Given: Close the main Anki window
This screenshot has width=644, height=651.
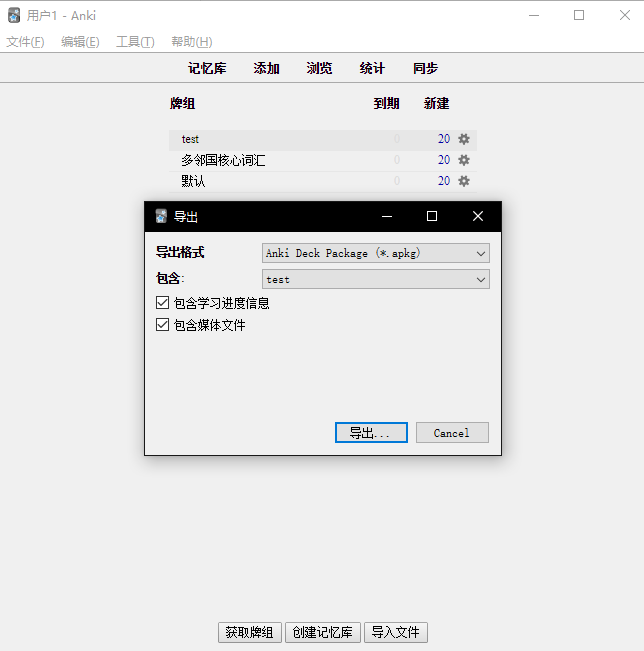Looking at the screenshot, I should click(625, 15).
